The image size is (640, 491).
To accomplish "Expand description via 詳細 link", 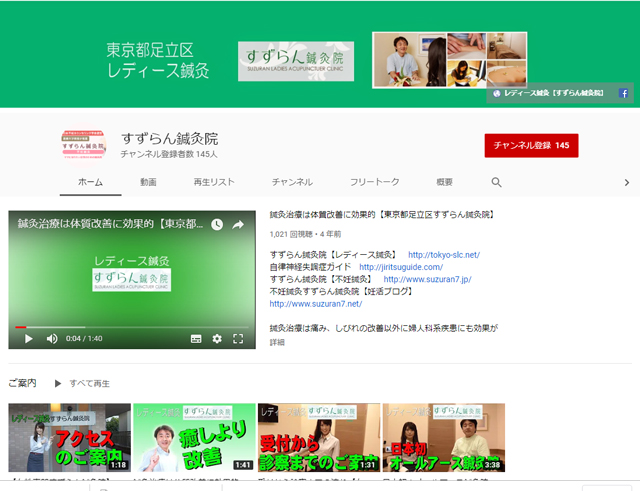I will pos(277,342).
